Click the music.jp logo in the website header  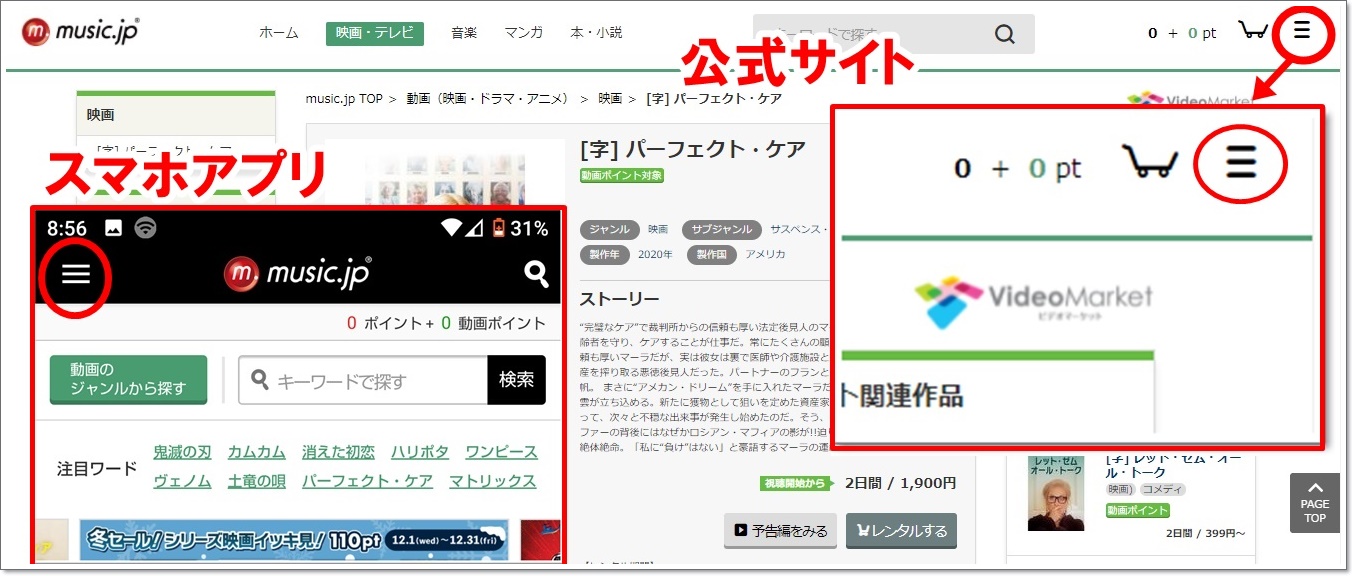coord(80,31)
